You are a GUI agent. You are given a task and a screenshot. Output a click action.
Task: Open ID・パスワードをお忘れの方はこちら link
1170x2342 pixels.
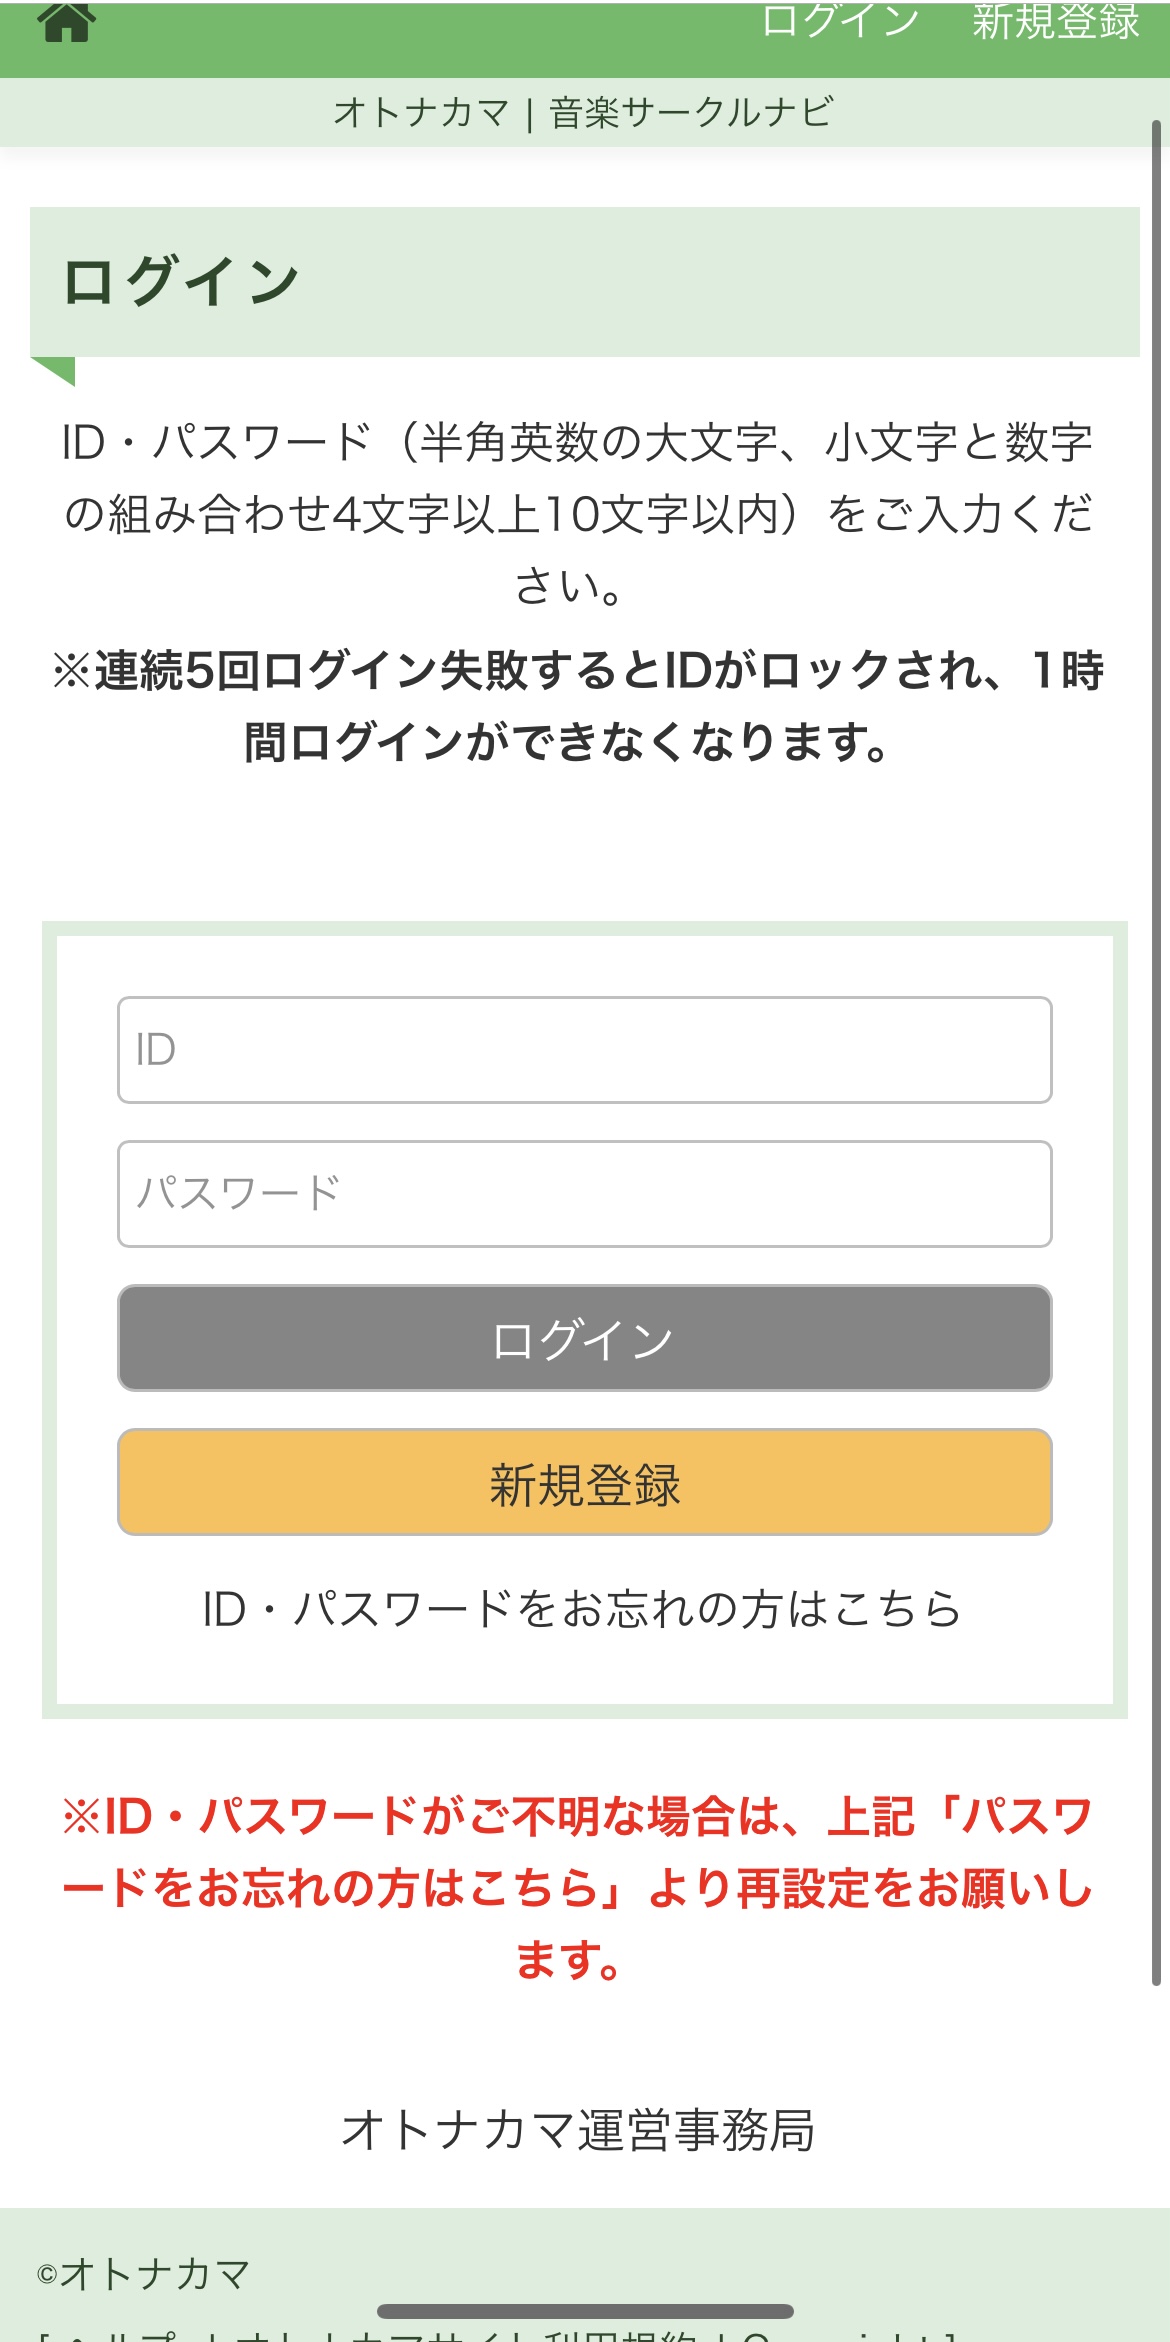[x=582, y=1609]
